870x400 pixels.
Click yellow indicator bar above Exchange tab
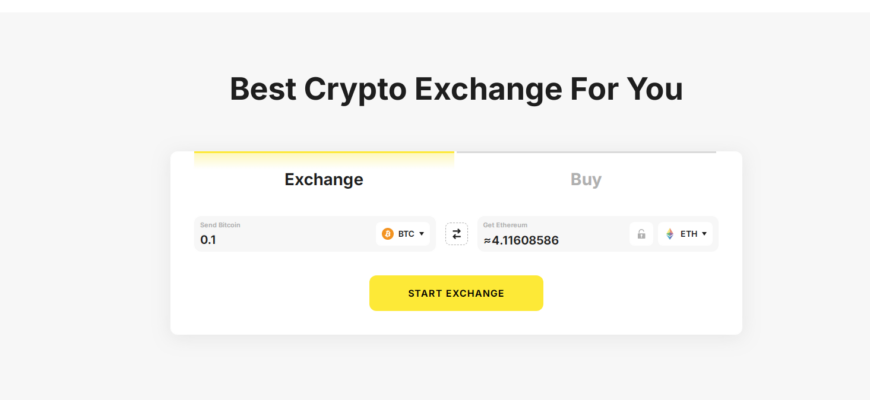324,152
